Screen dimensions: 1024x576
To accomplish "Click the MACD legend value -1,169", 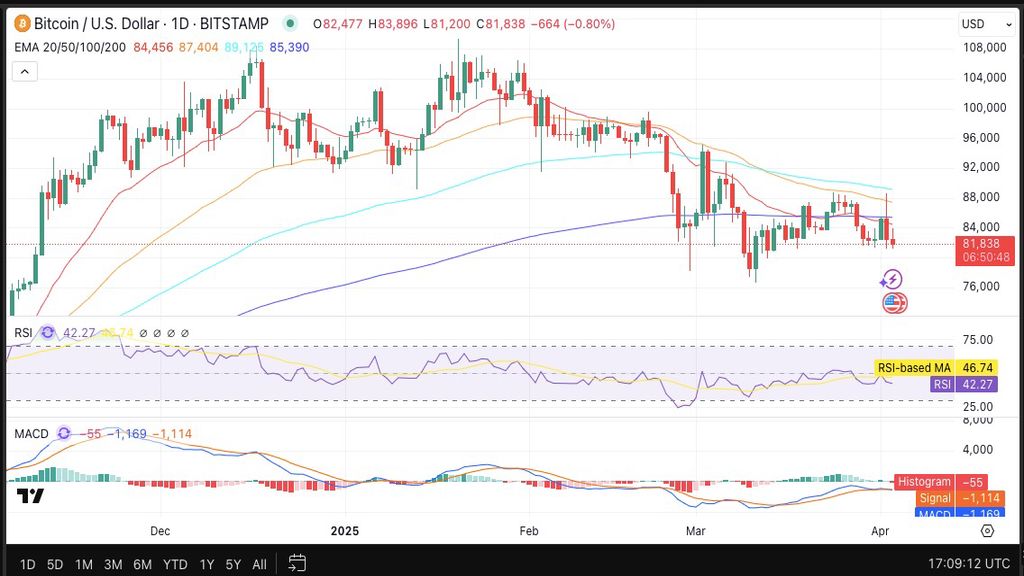I will [126, 434].
